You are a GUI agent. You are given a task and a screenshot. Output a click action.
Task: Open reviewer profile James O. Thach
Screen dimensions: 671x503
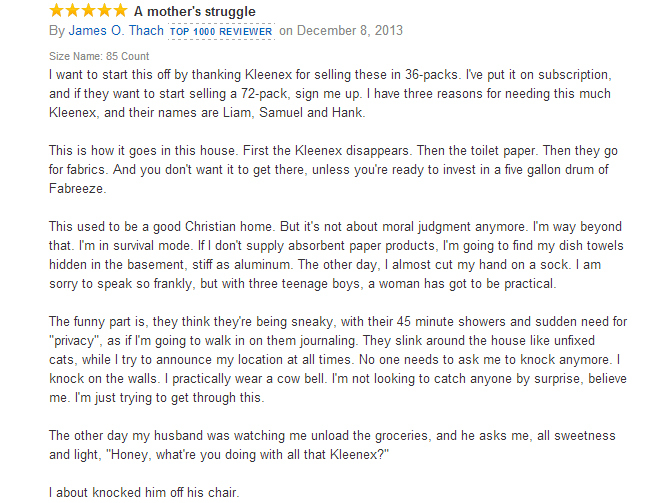[116, 30]
